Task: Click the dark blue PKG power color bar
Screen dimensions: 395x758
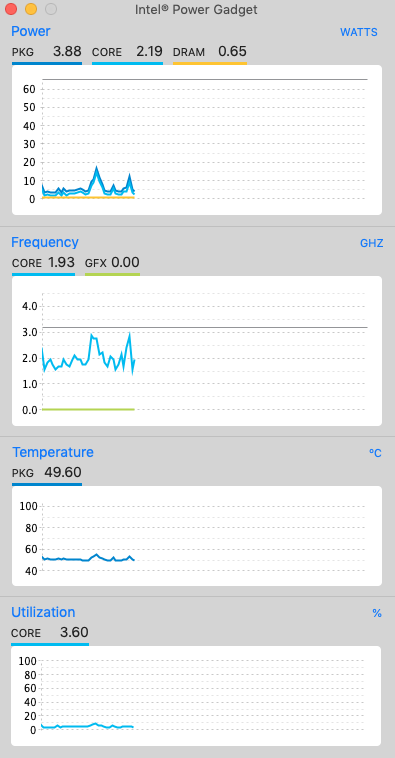Action: tap(47, 63)
